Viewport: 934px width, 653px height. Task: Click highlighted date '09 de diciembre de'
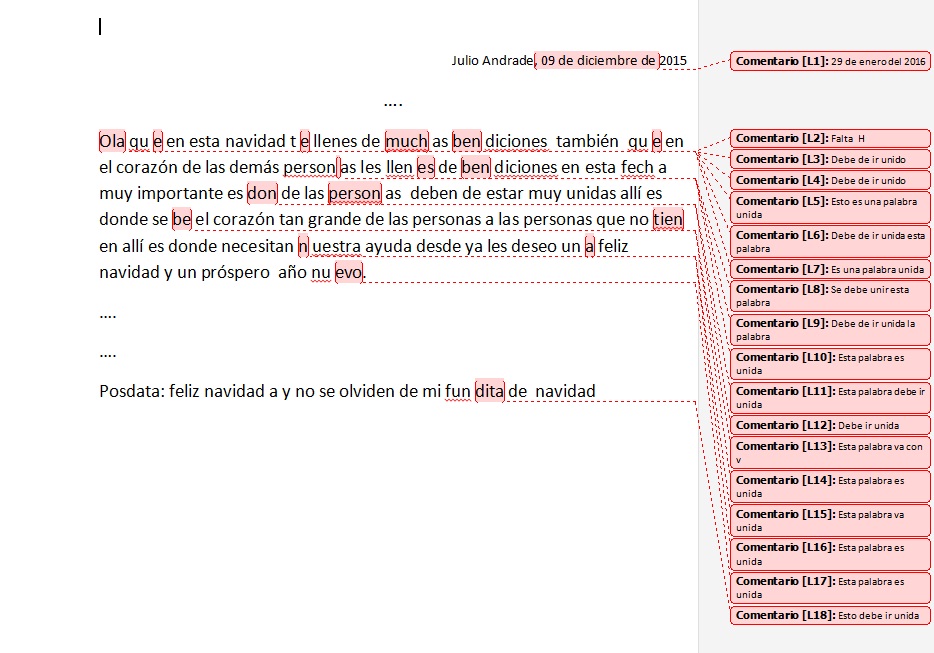pyautogui.click(x=597, y=60)
